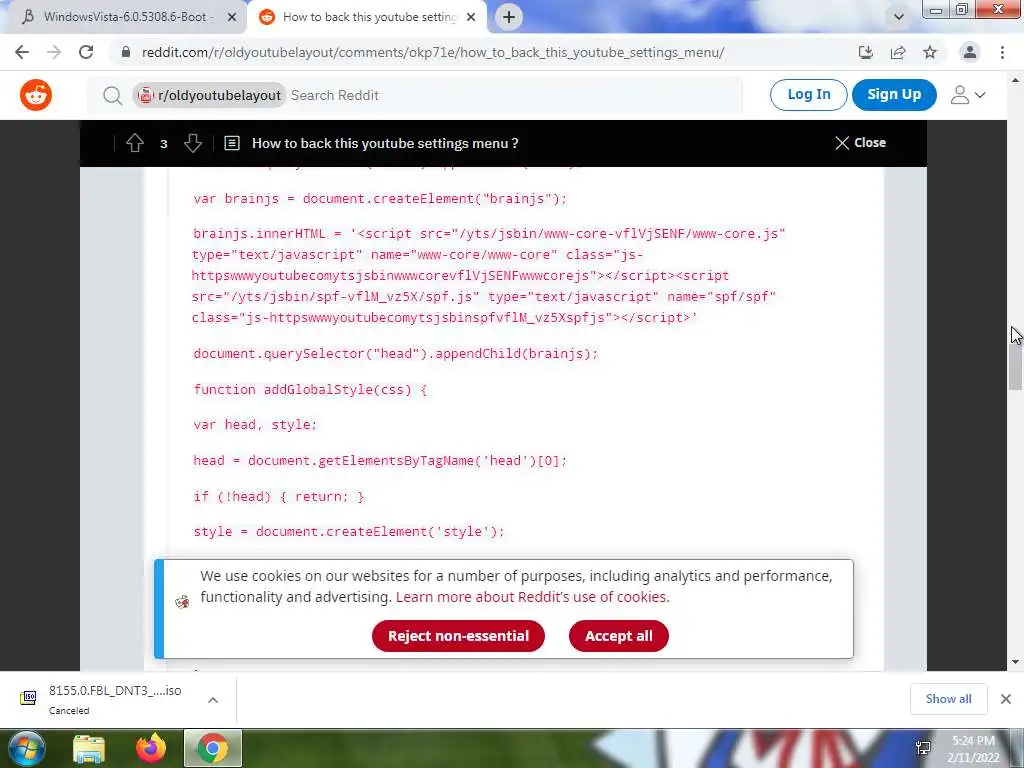This screenshot has width=1024, height=768.
Task: Click the 'document.querySelector("head").appendChild(brainjs);' line
Action: tap(396, 353)
